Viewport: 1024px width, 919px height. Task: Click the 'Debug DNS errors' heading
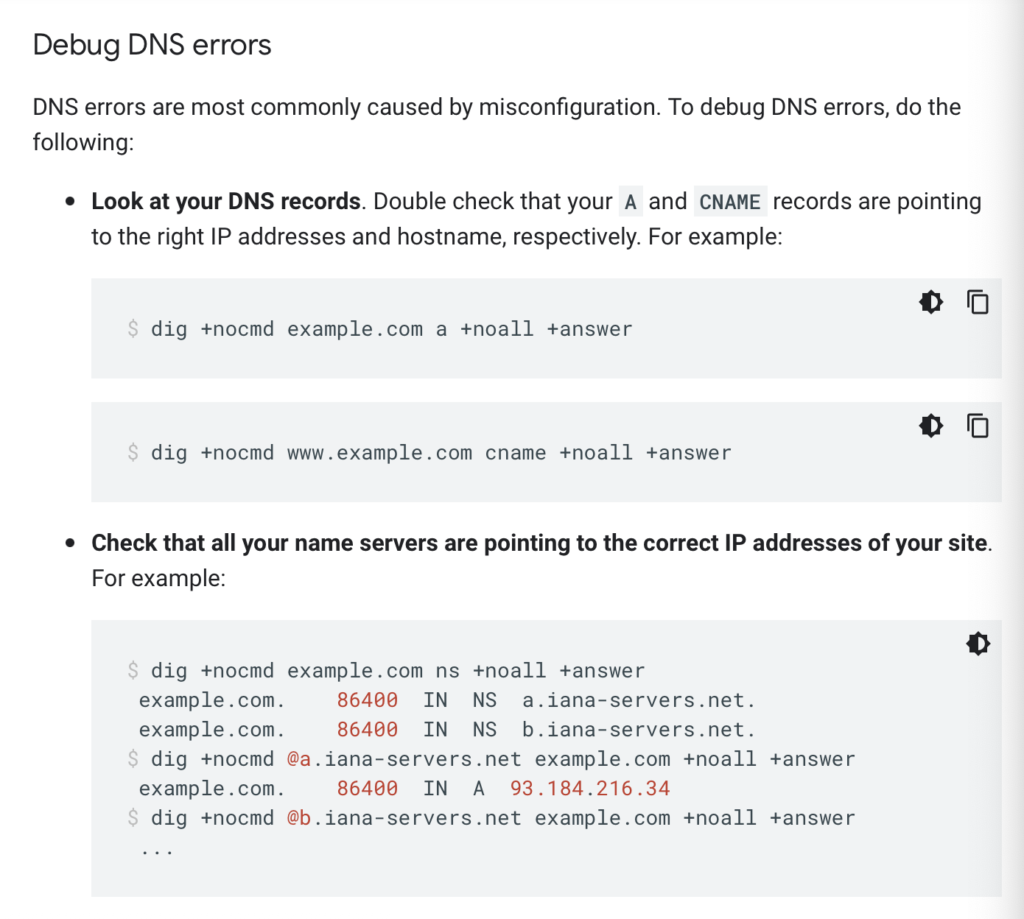[x=152, y=46]
